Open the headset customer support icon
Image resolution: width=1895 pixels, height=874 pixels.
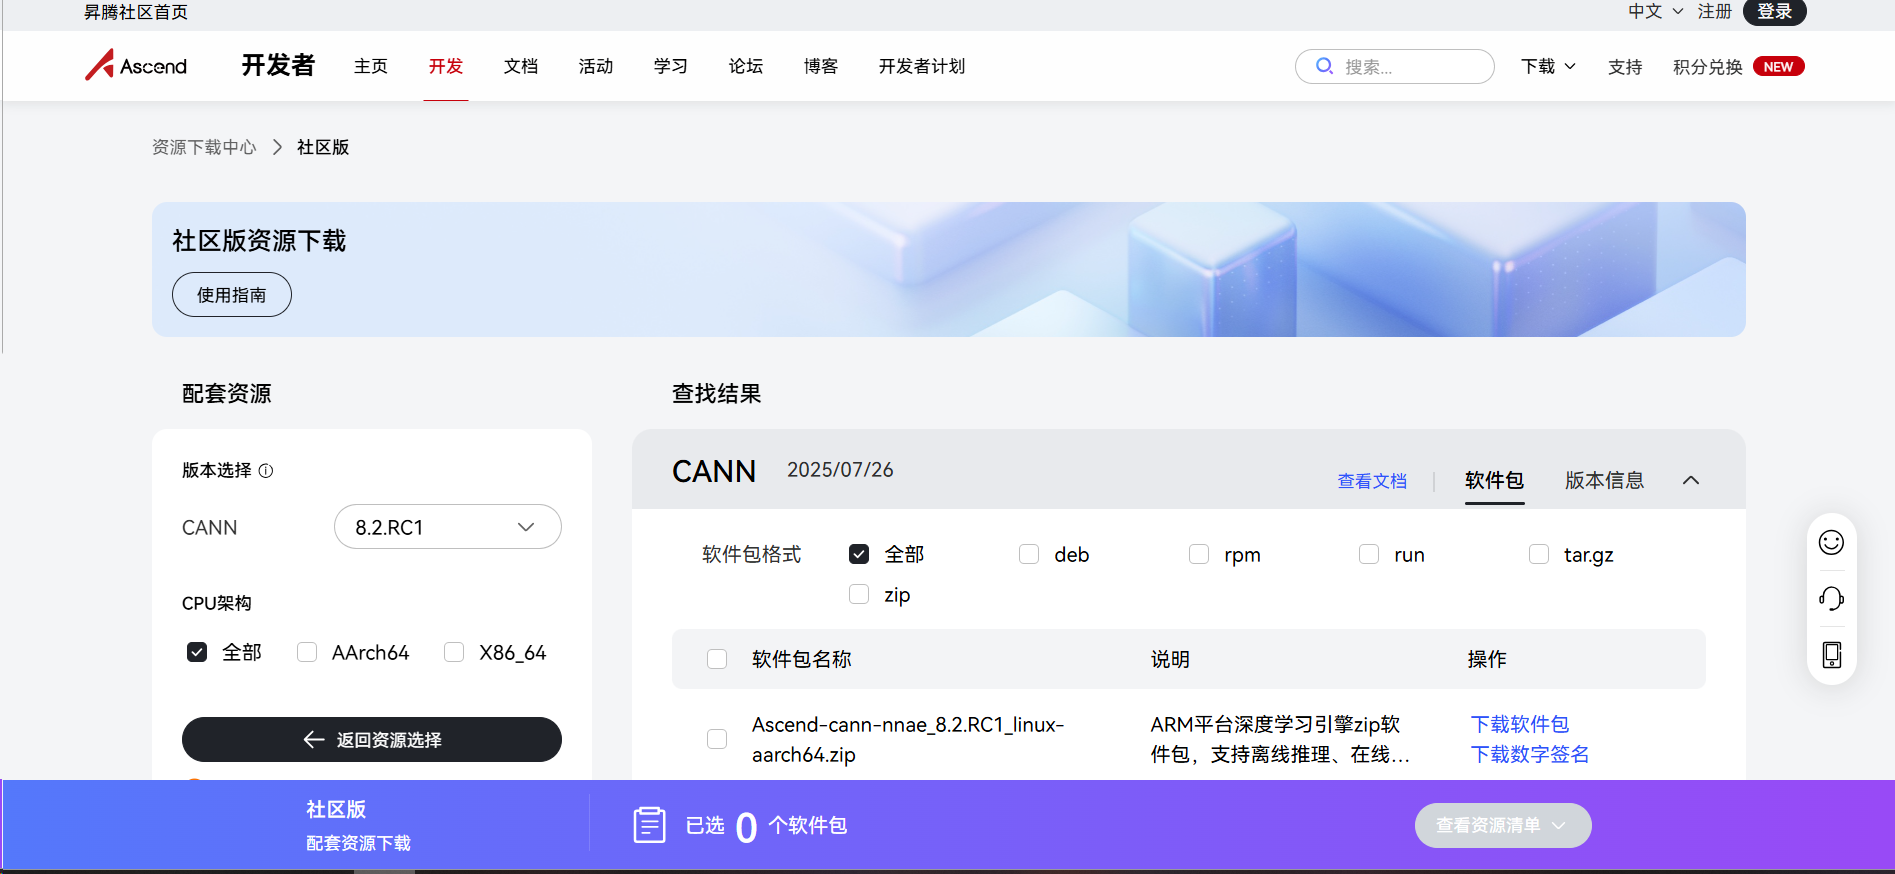(1831, 598)
